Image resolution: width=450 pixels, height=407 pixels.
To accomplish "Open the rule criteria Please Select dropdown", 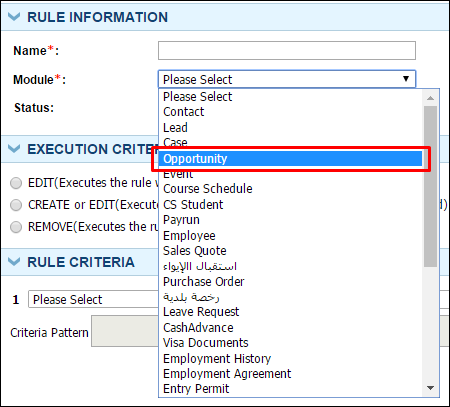I will 93,299.
